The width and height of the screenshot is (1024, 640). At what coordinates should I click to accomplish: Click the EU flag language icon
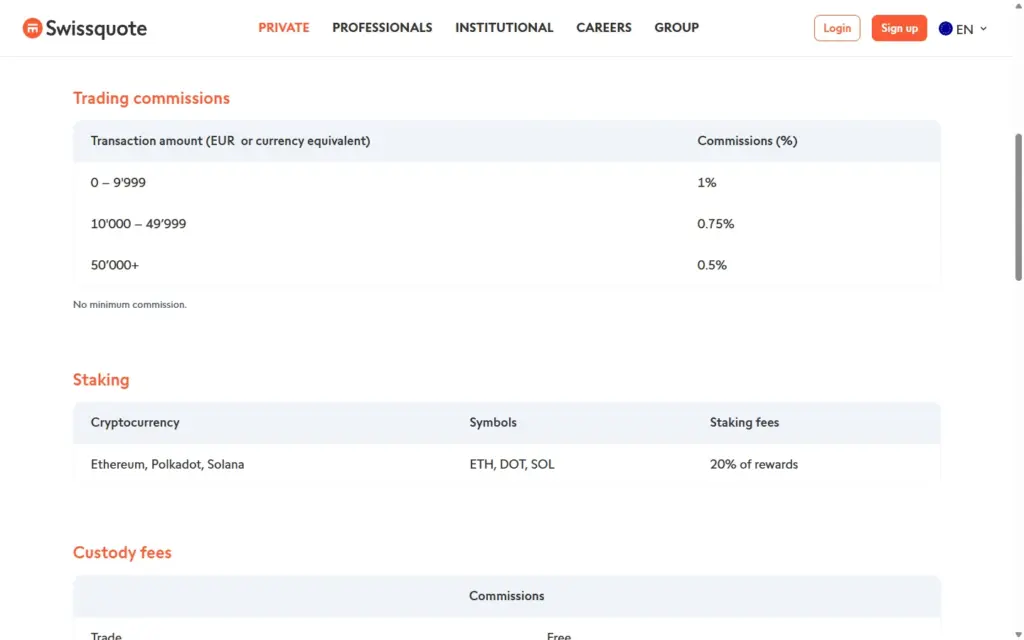945,29
